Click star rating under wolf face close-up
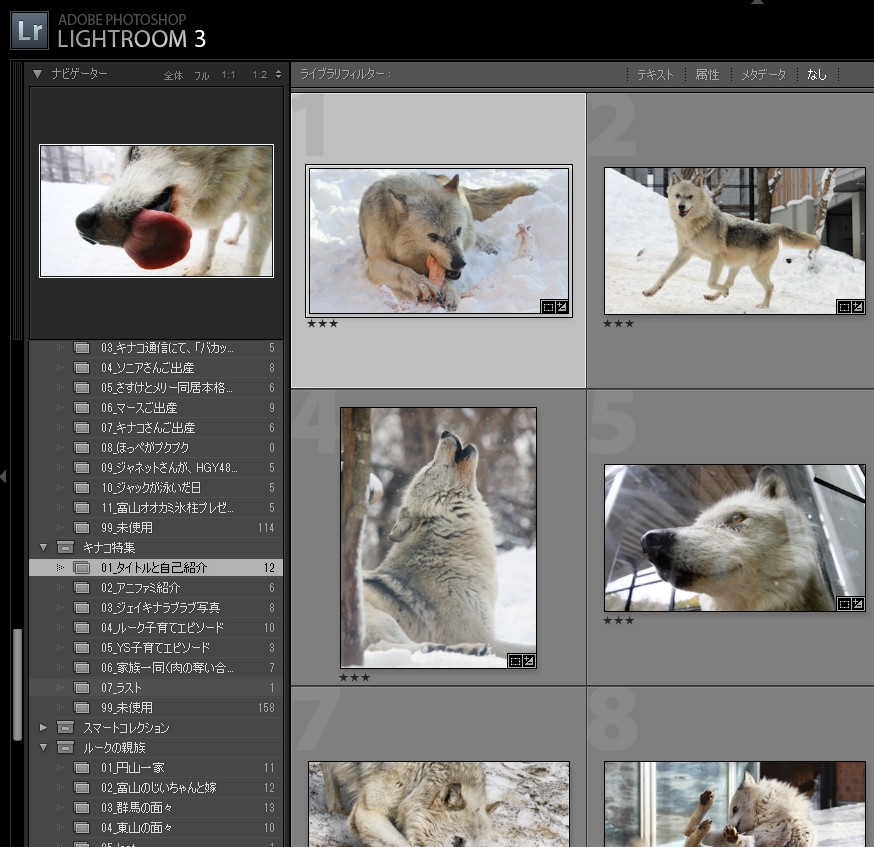This screenshot has width=874, height=847. click(x=619, y=620)
